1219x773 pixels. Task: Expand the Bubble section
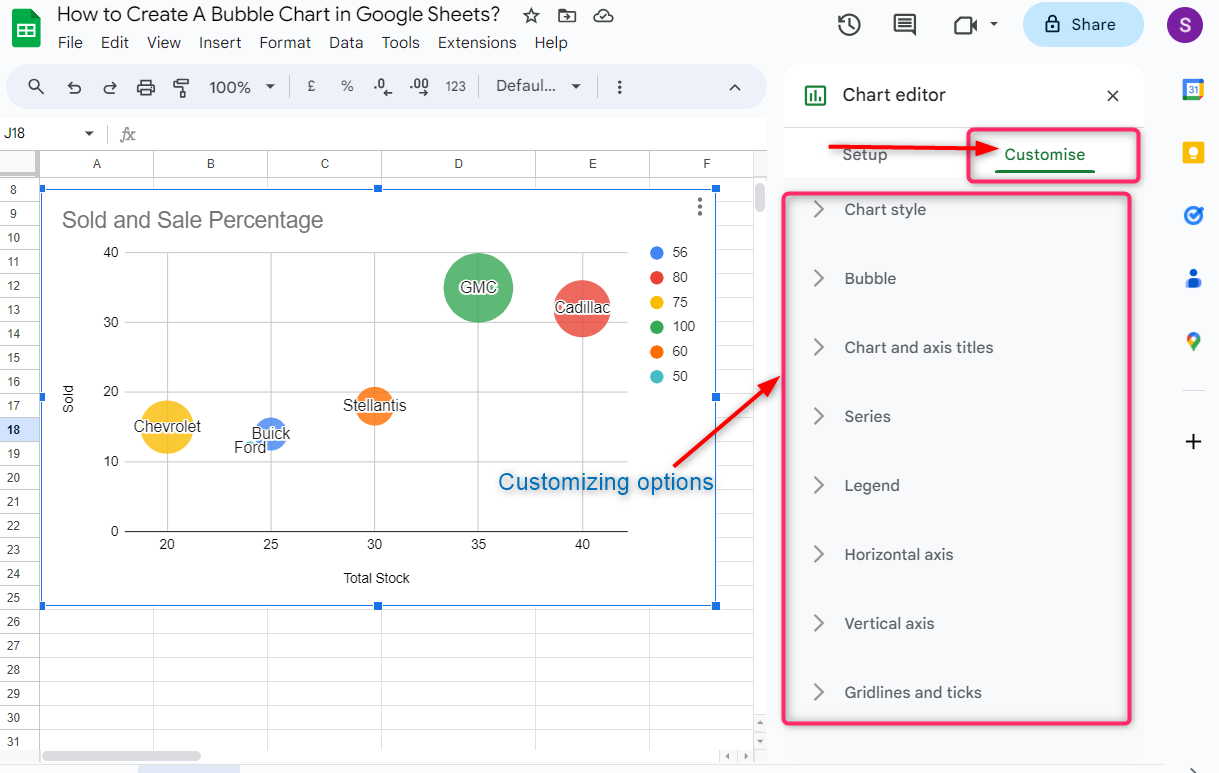870,279
